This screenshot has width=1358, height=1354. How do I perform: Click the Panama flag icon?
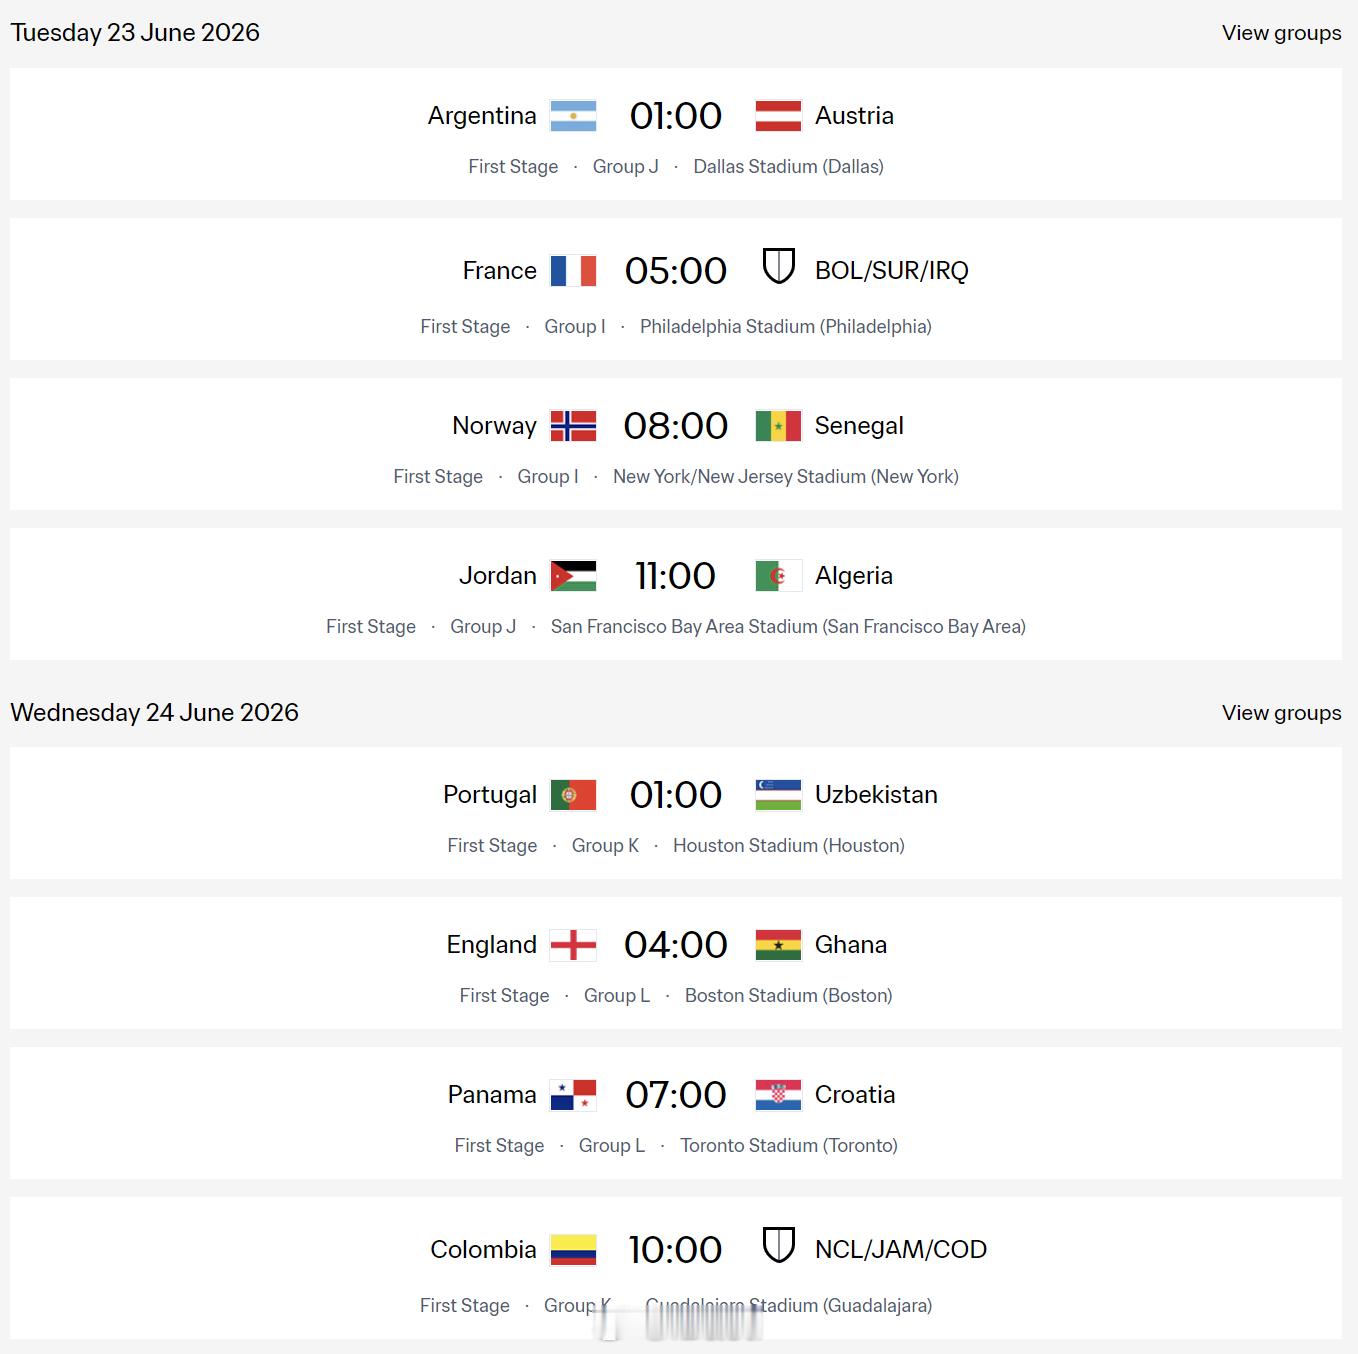point(573,1095)
